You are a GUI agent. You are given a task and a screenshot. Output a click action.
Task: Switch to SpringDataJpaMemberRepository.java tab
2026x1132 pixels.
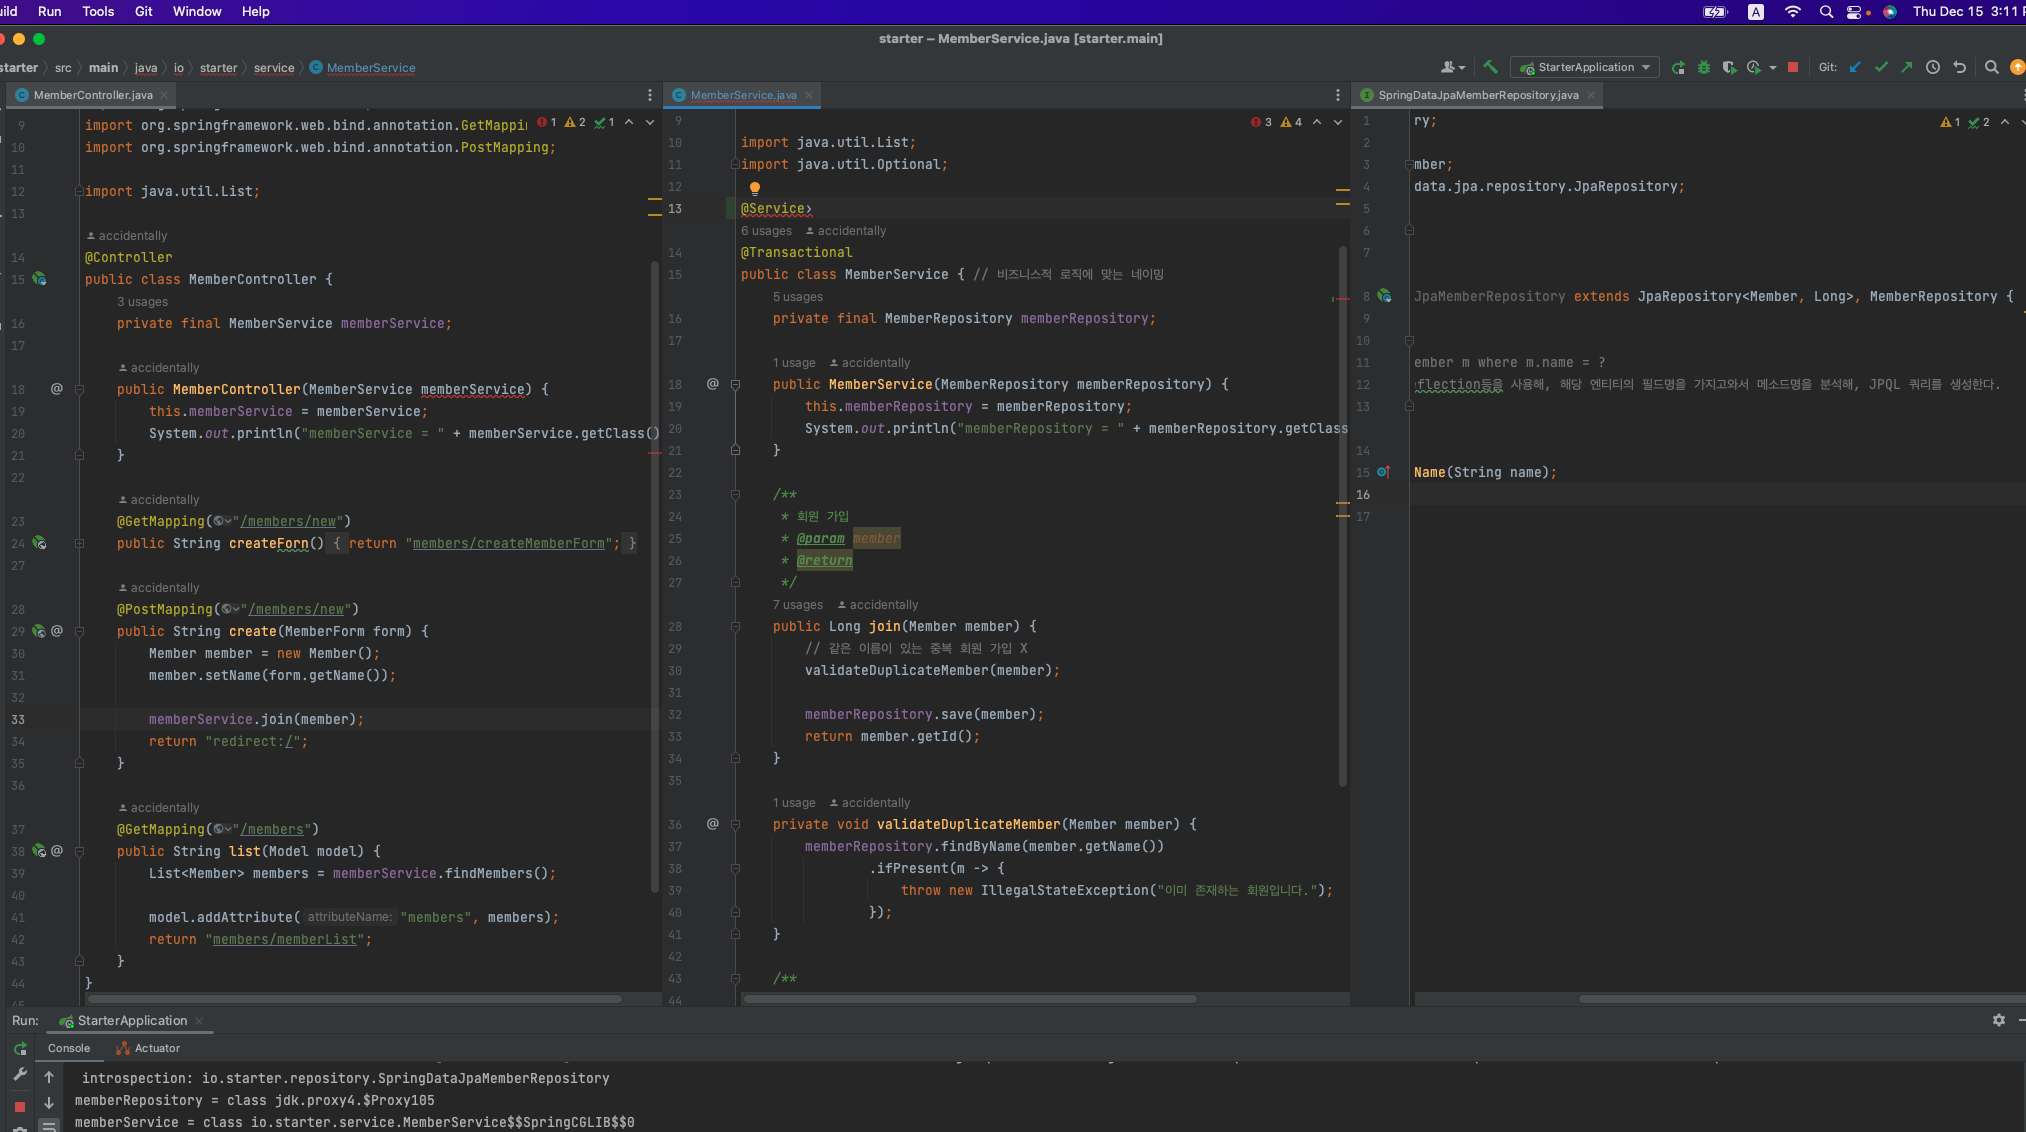(x=1478, y=95)
